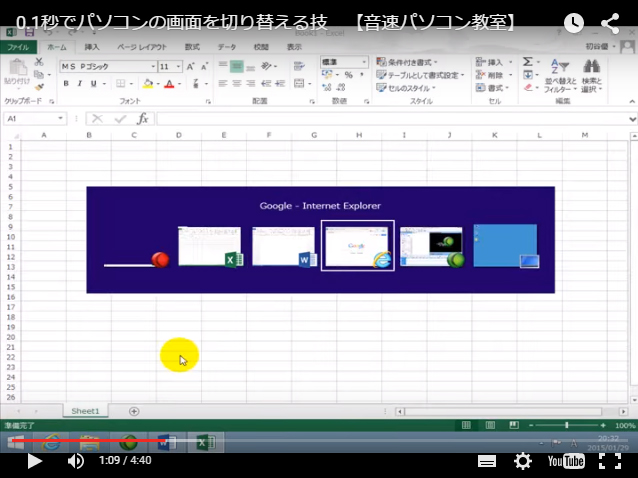The image size is (638, 478).
Task: Click the AutoSum sigma icon
Action: [x=528, y=62]
